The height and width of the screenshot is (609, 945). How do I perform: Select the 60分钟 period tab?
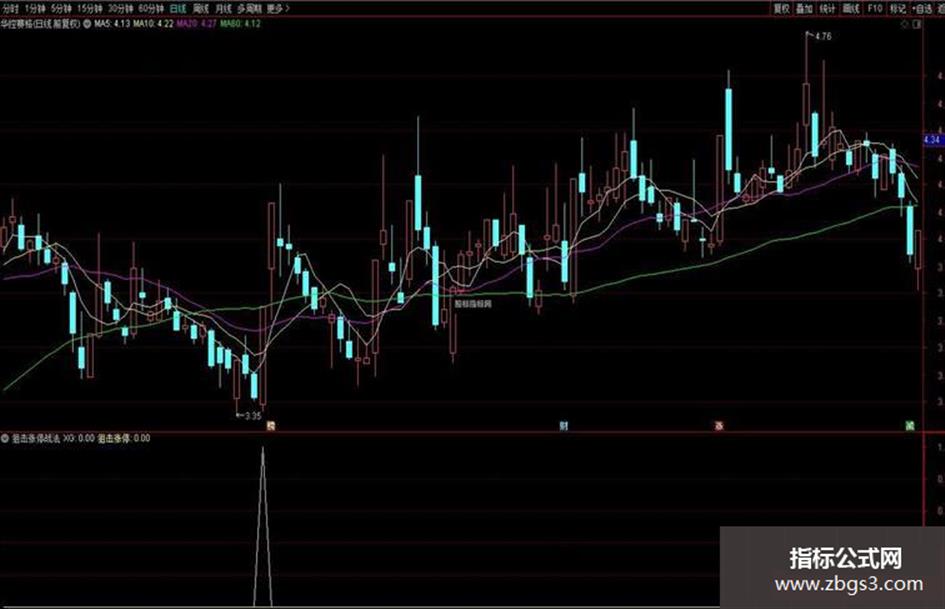151,8
